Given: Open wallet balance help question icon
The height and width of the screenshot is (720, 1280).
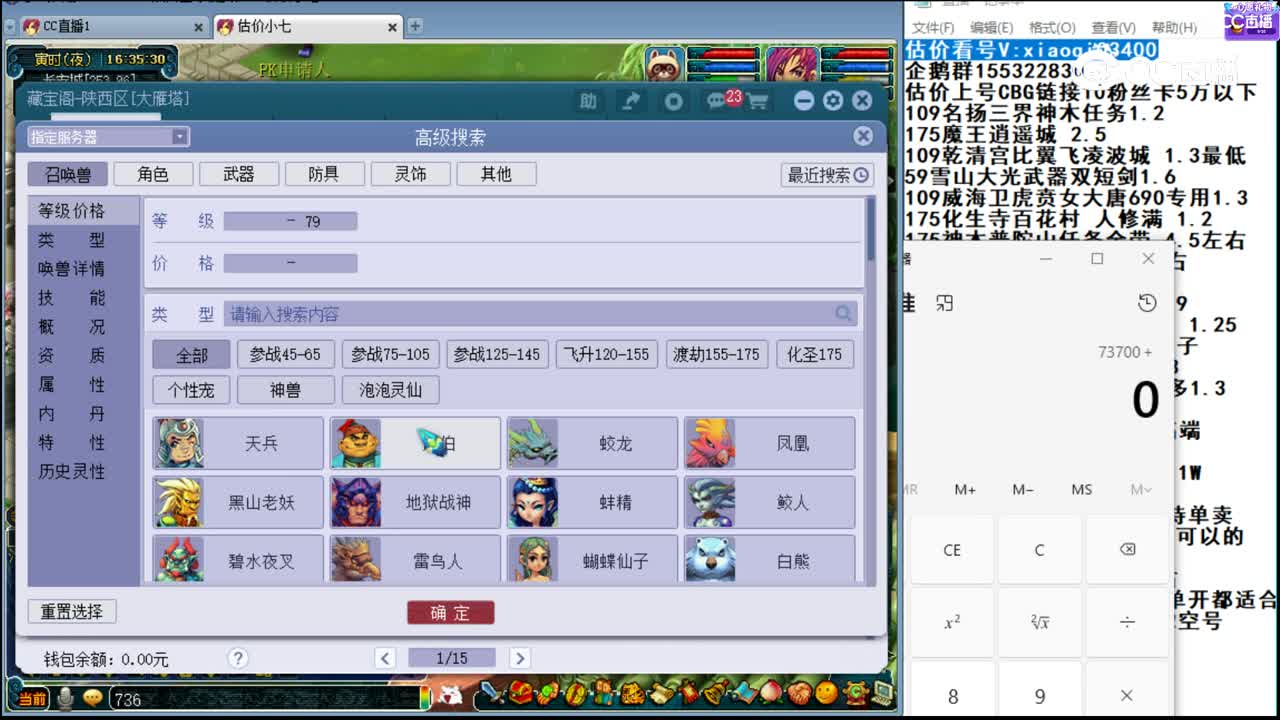Looking at the screenshot, I should tap(237, 658).
